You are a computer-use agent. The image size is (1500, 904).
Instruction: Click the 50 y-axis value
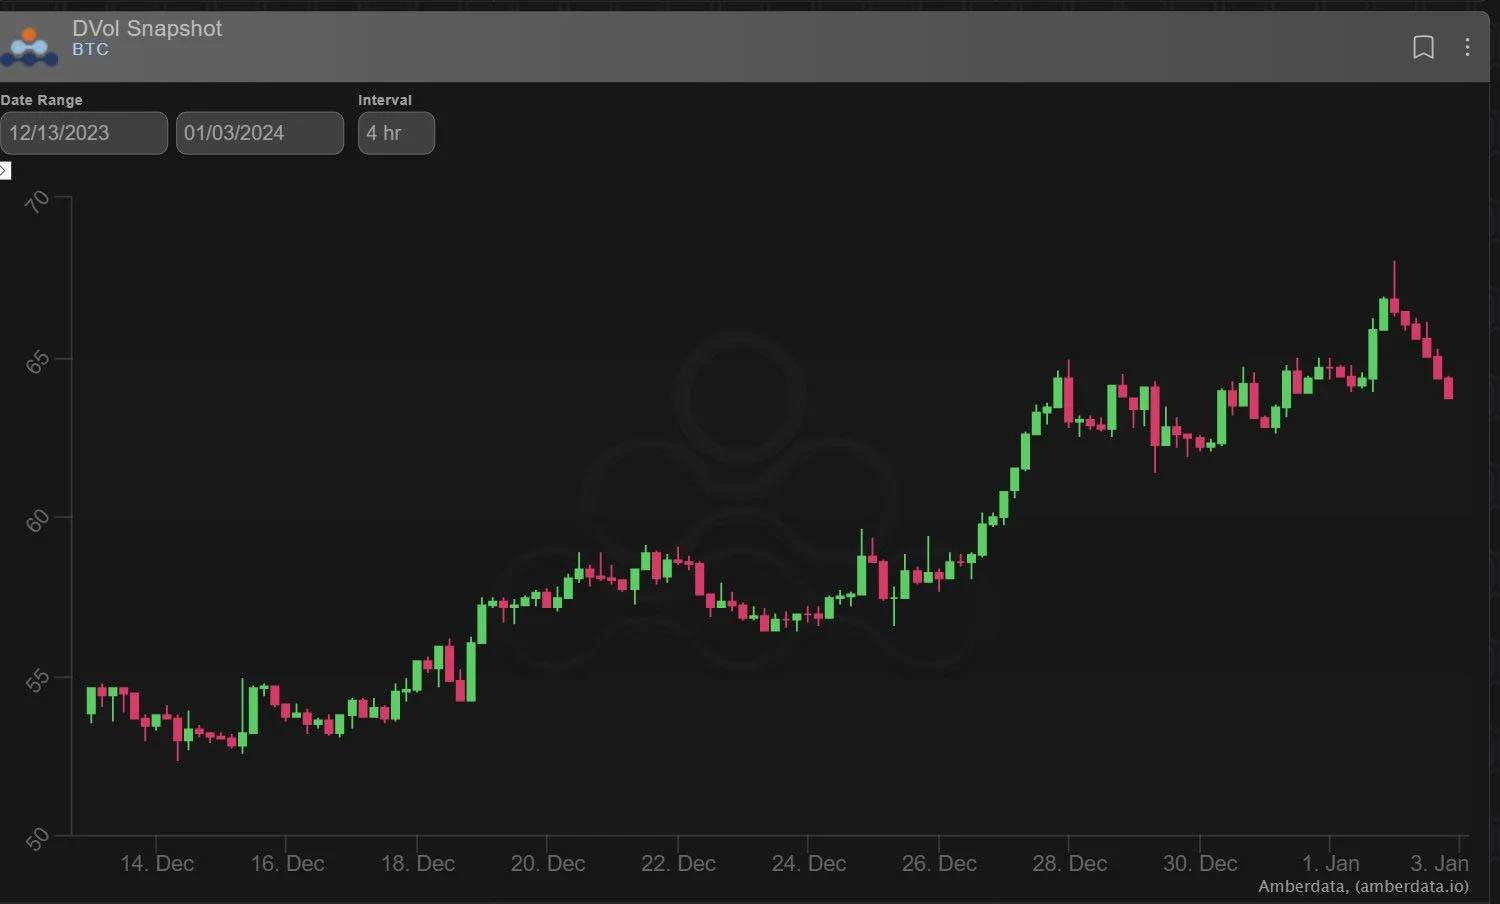click(x=37, y=838)
